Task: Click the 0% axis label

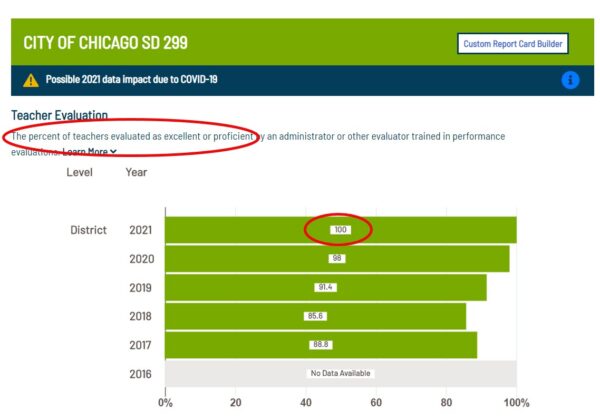Action: tap(165, 403)
